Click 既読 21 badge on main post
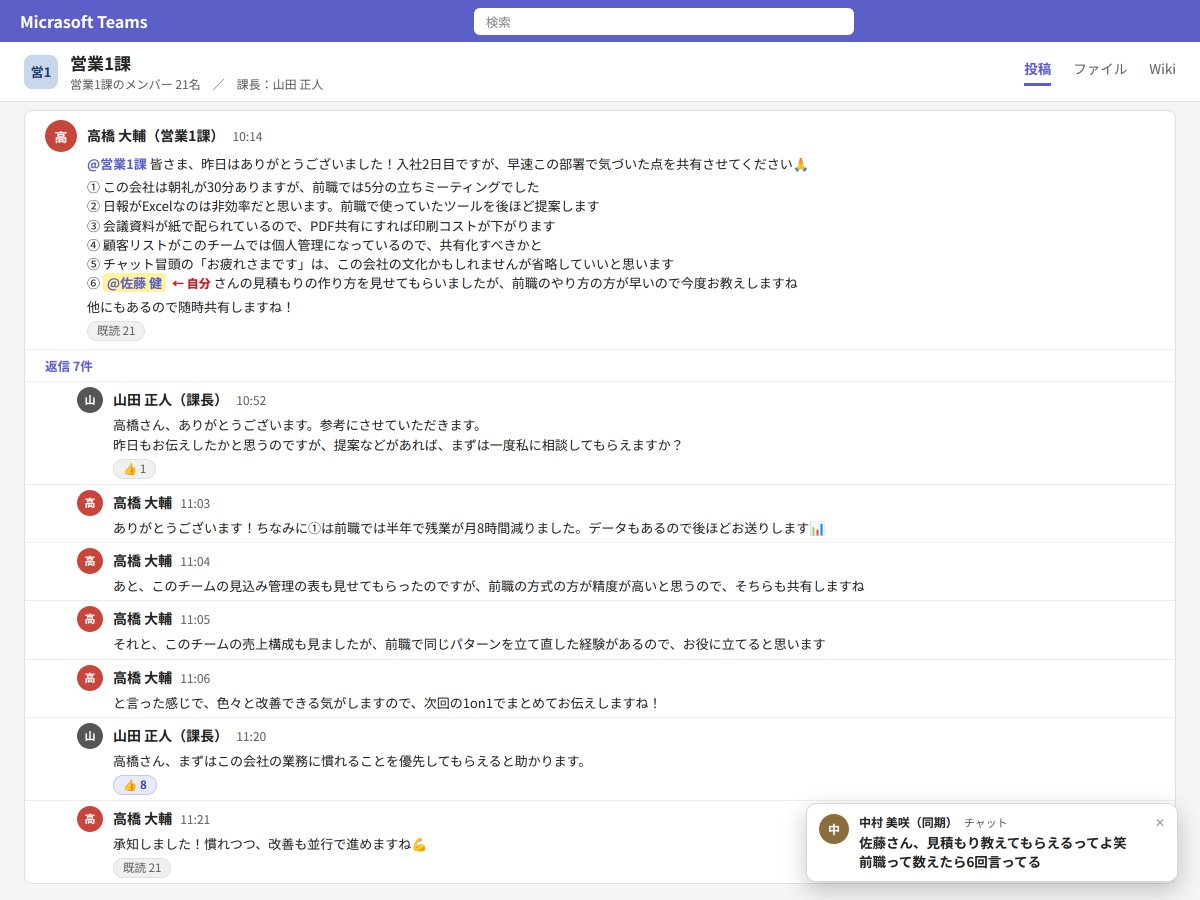Screen dimensions: 1200x900 tap(116, 331)
